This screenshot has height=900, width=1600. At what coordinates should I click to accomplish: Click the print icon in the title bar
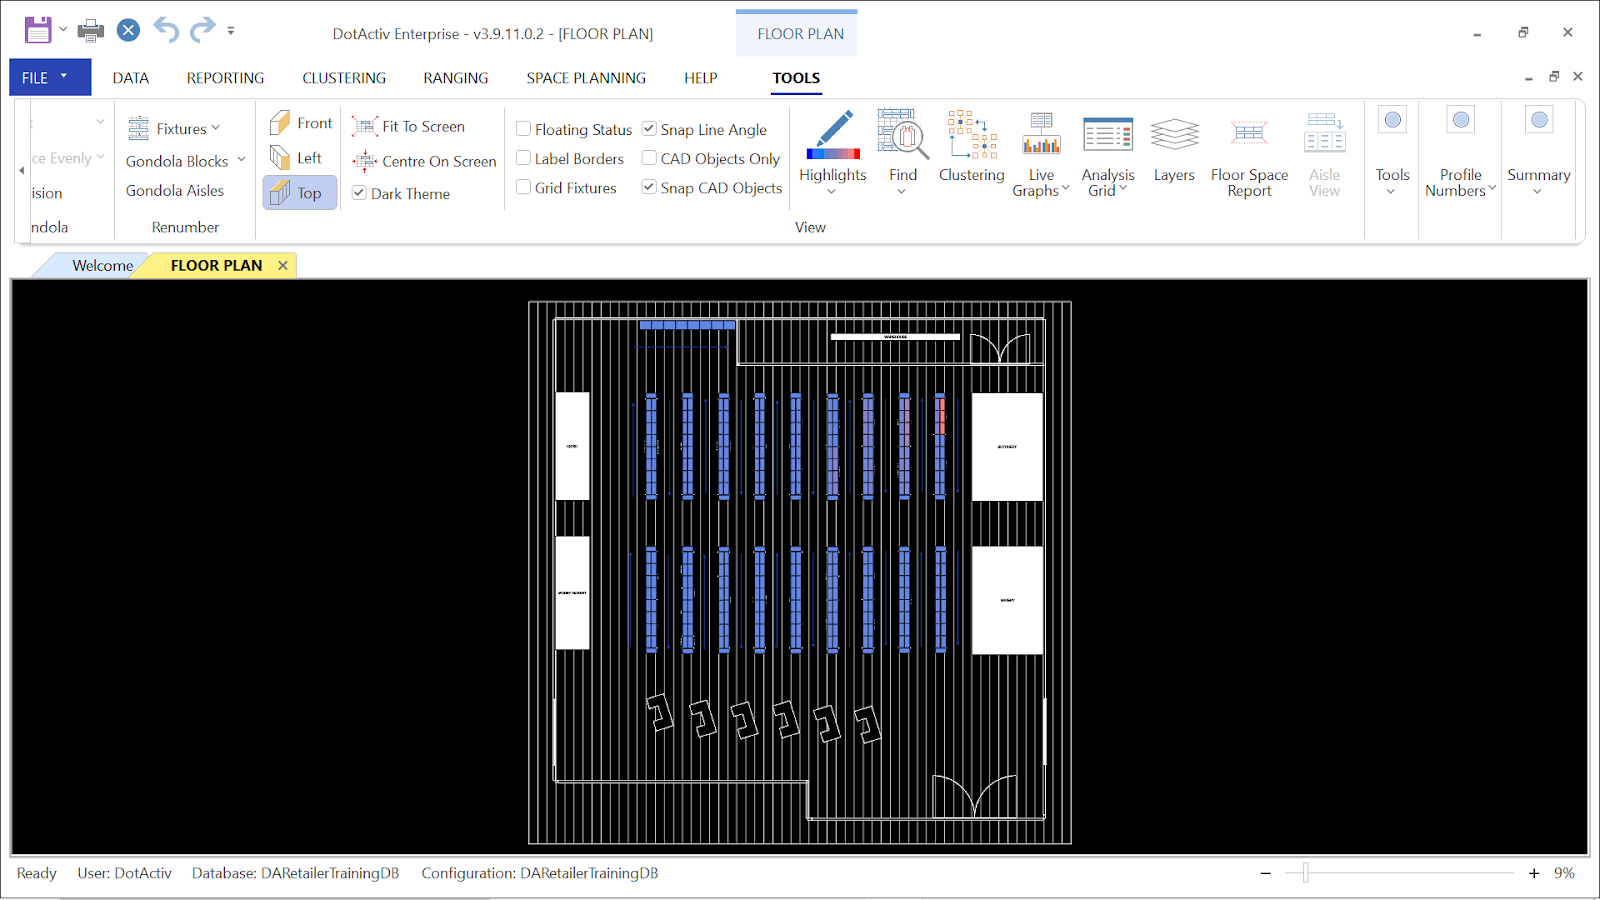point(90,31)
